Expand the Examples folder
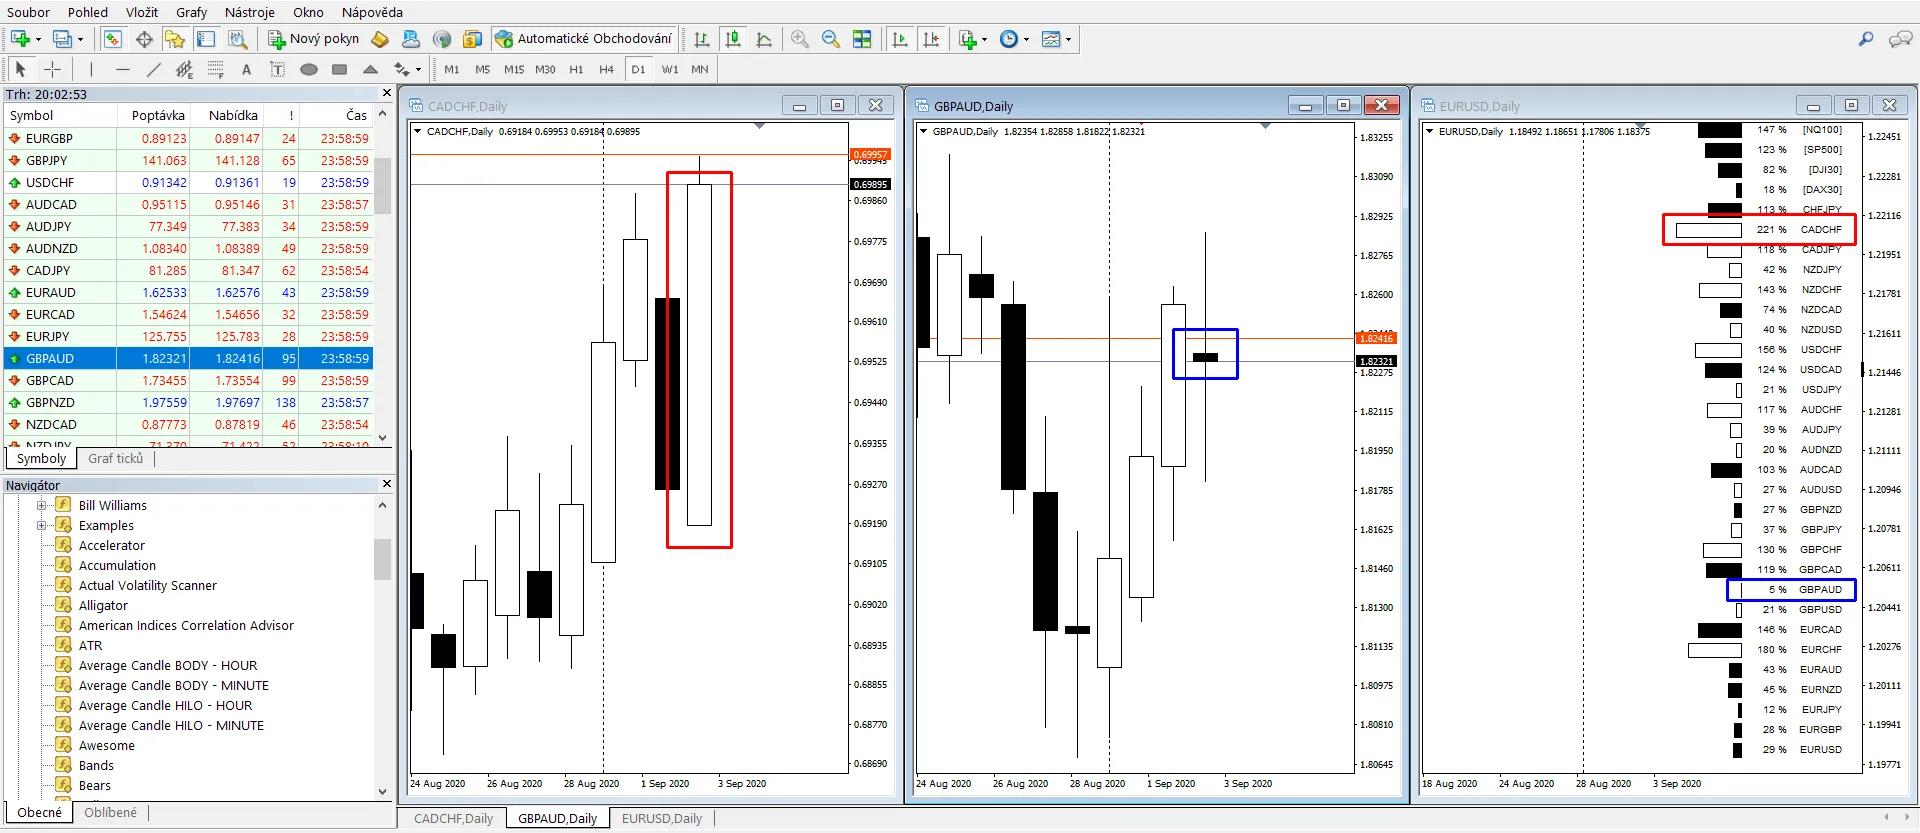 click(42, 526)
